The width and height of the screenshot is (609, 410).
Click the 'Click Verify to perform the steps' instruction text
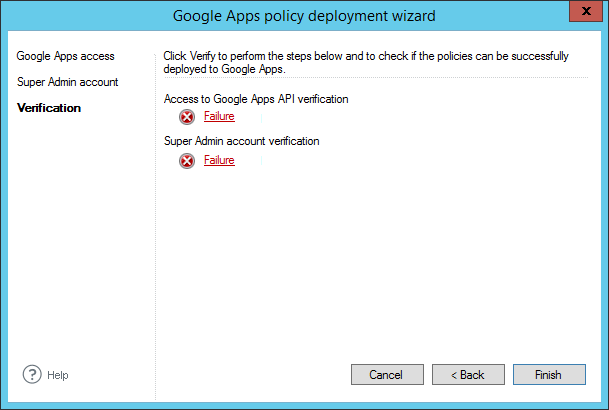[x=366, y=63]
